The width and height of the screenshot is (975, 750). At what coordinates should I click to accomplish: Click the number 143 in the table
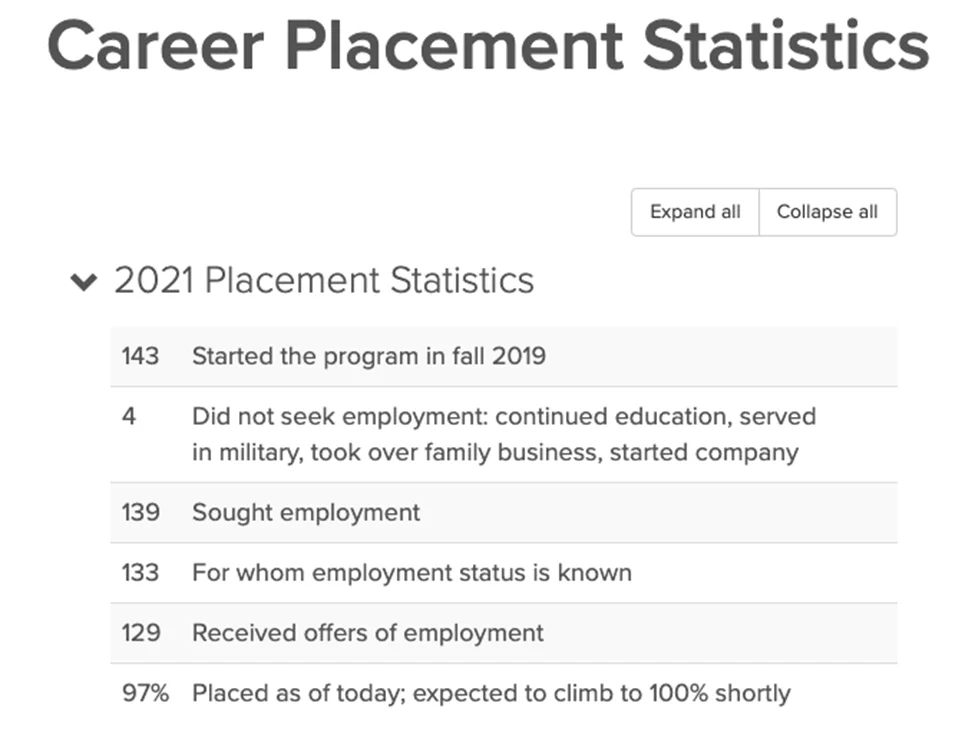(x=140, y=356)
